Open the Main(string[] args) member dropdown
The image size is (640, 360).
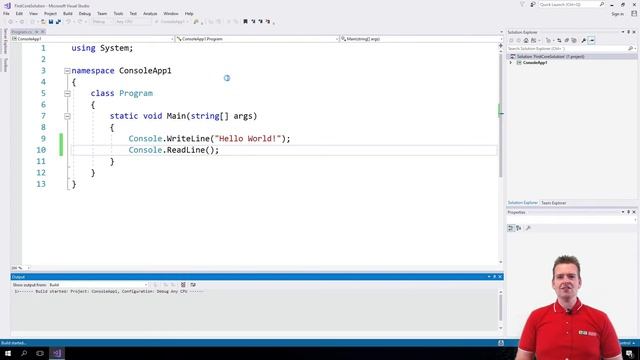[x=421, y=39]
